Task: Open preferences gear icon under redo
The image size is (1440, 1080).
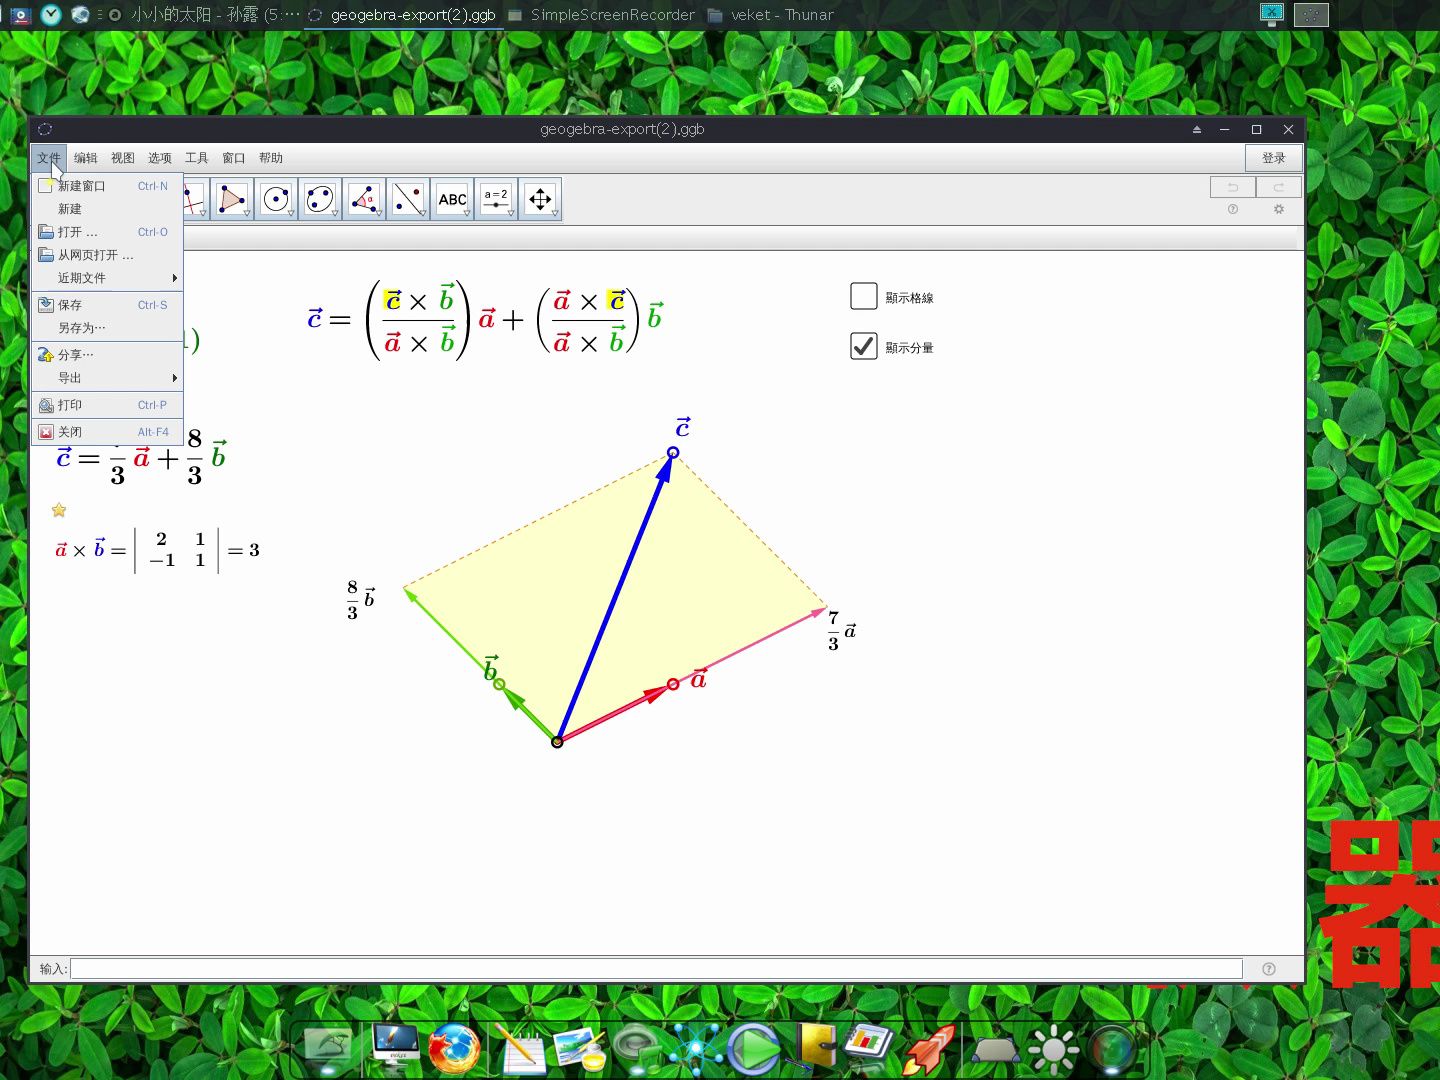Action: point(1278,209)
